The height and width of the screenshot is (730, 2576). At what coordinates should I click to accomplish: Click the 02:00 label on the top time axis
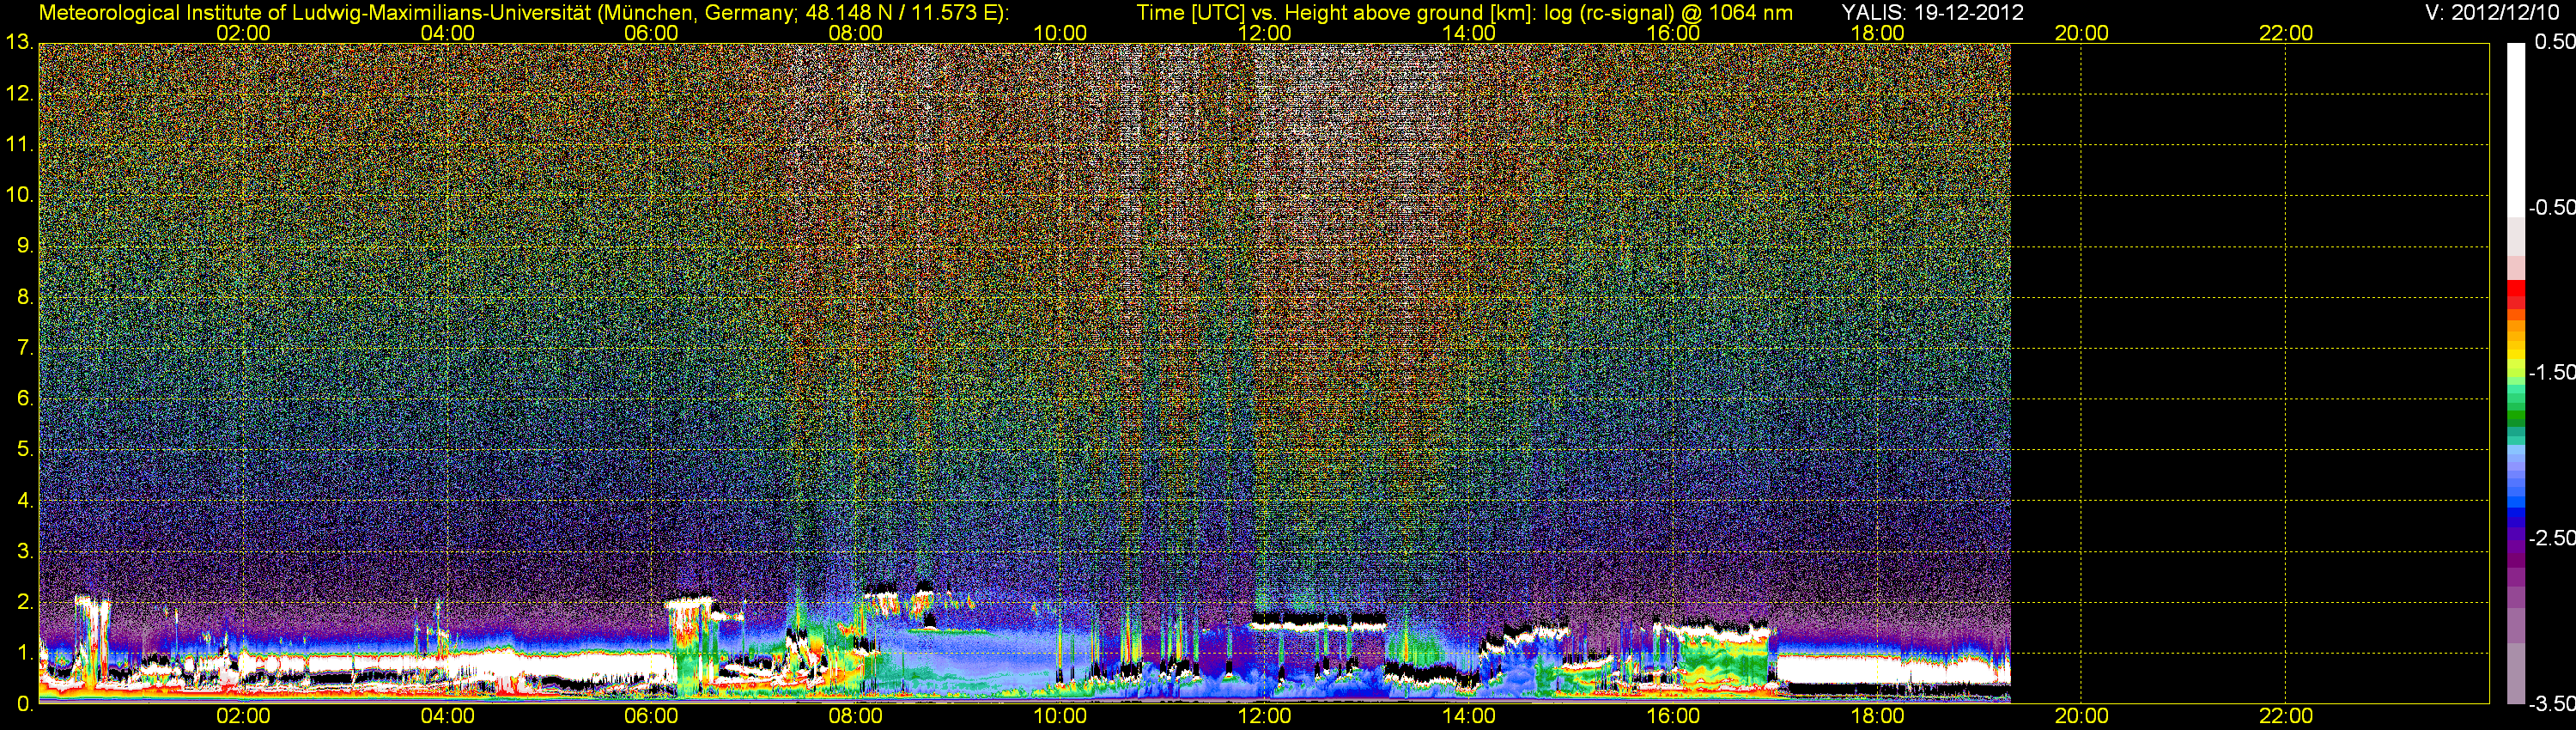click(243, 33)
